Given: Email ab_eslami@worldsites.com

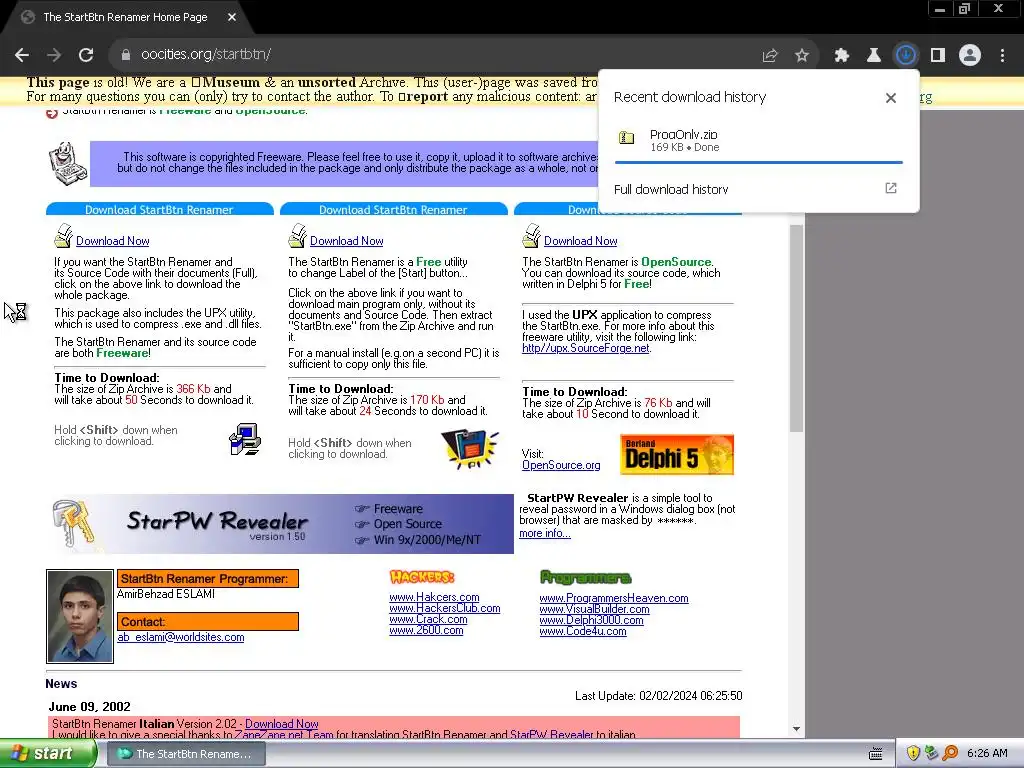Looking at the screenshot, I should click(181, 637).
